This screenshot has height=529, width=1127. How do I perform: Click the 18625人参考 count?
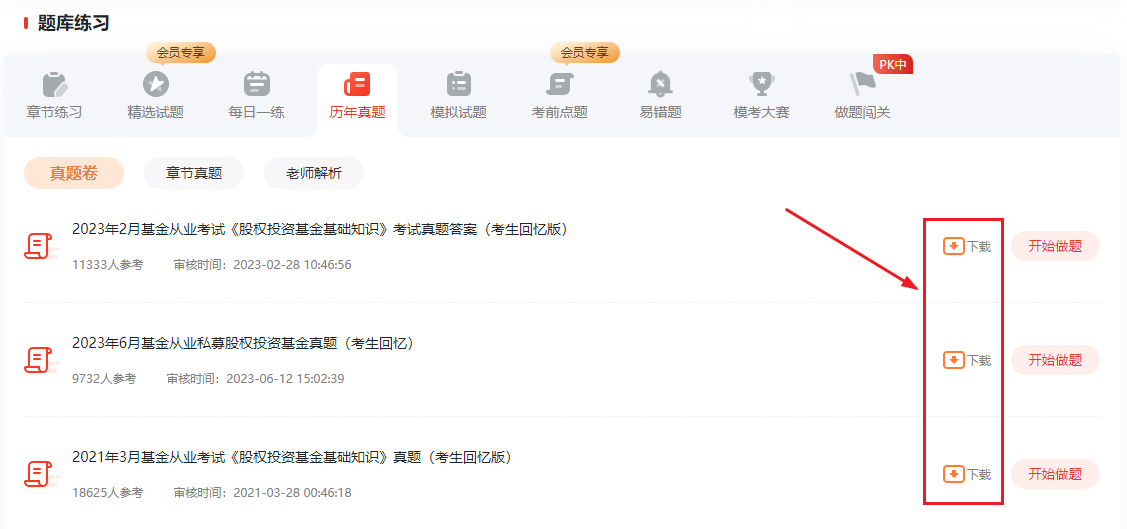pos(108,492)
